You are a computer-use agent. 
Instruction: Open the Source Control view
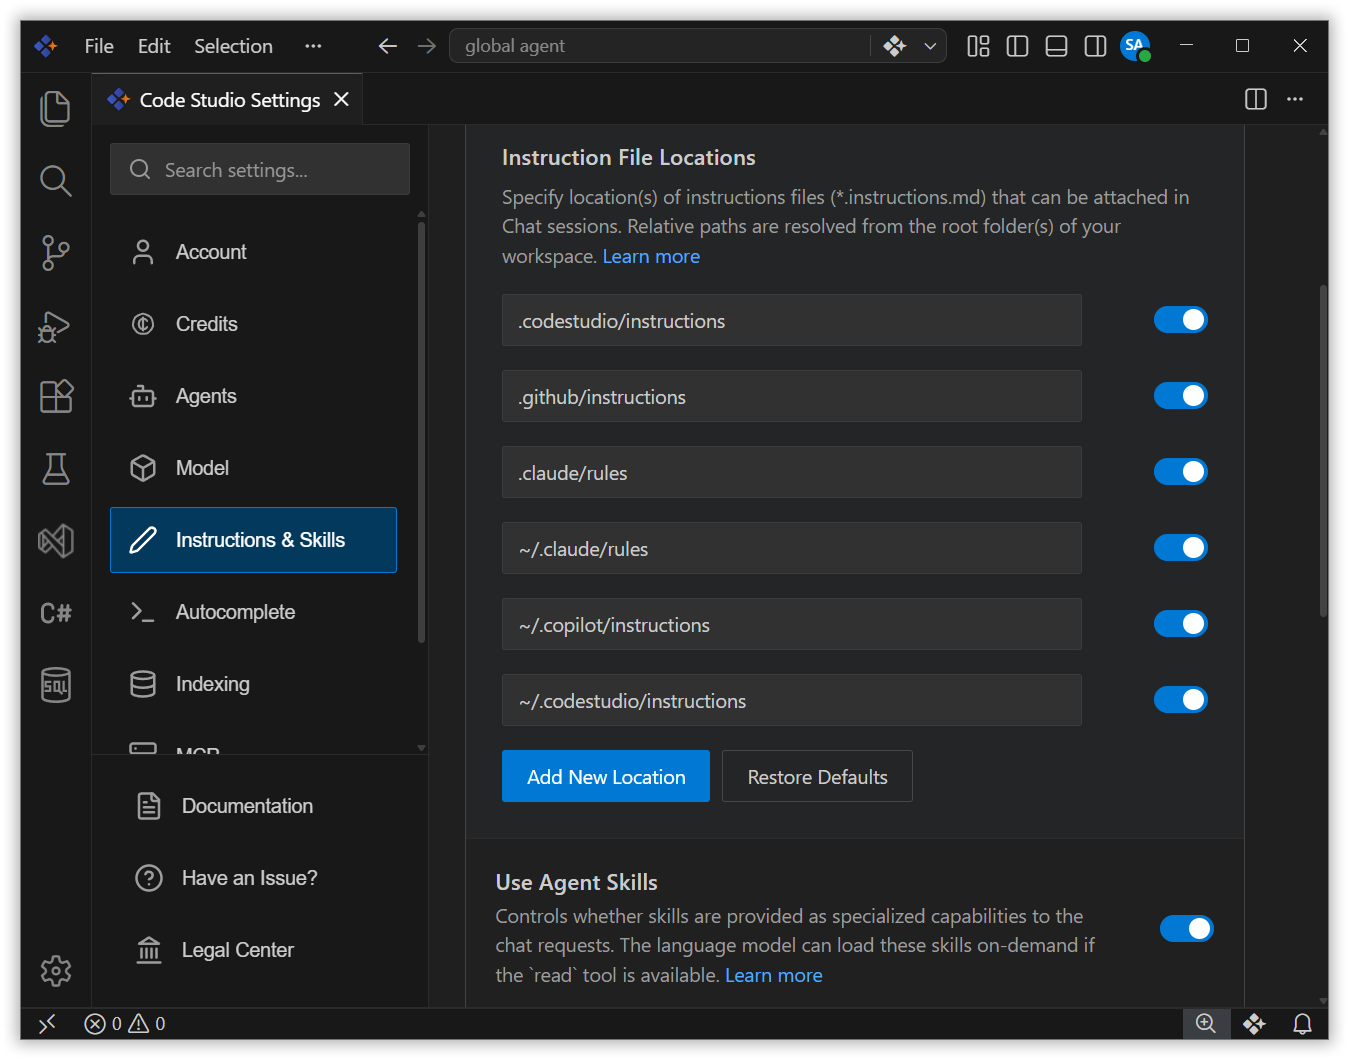click(55, 252)
